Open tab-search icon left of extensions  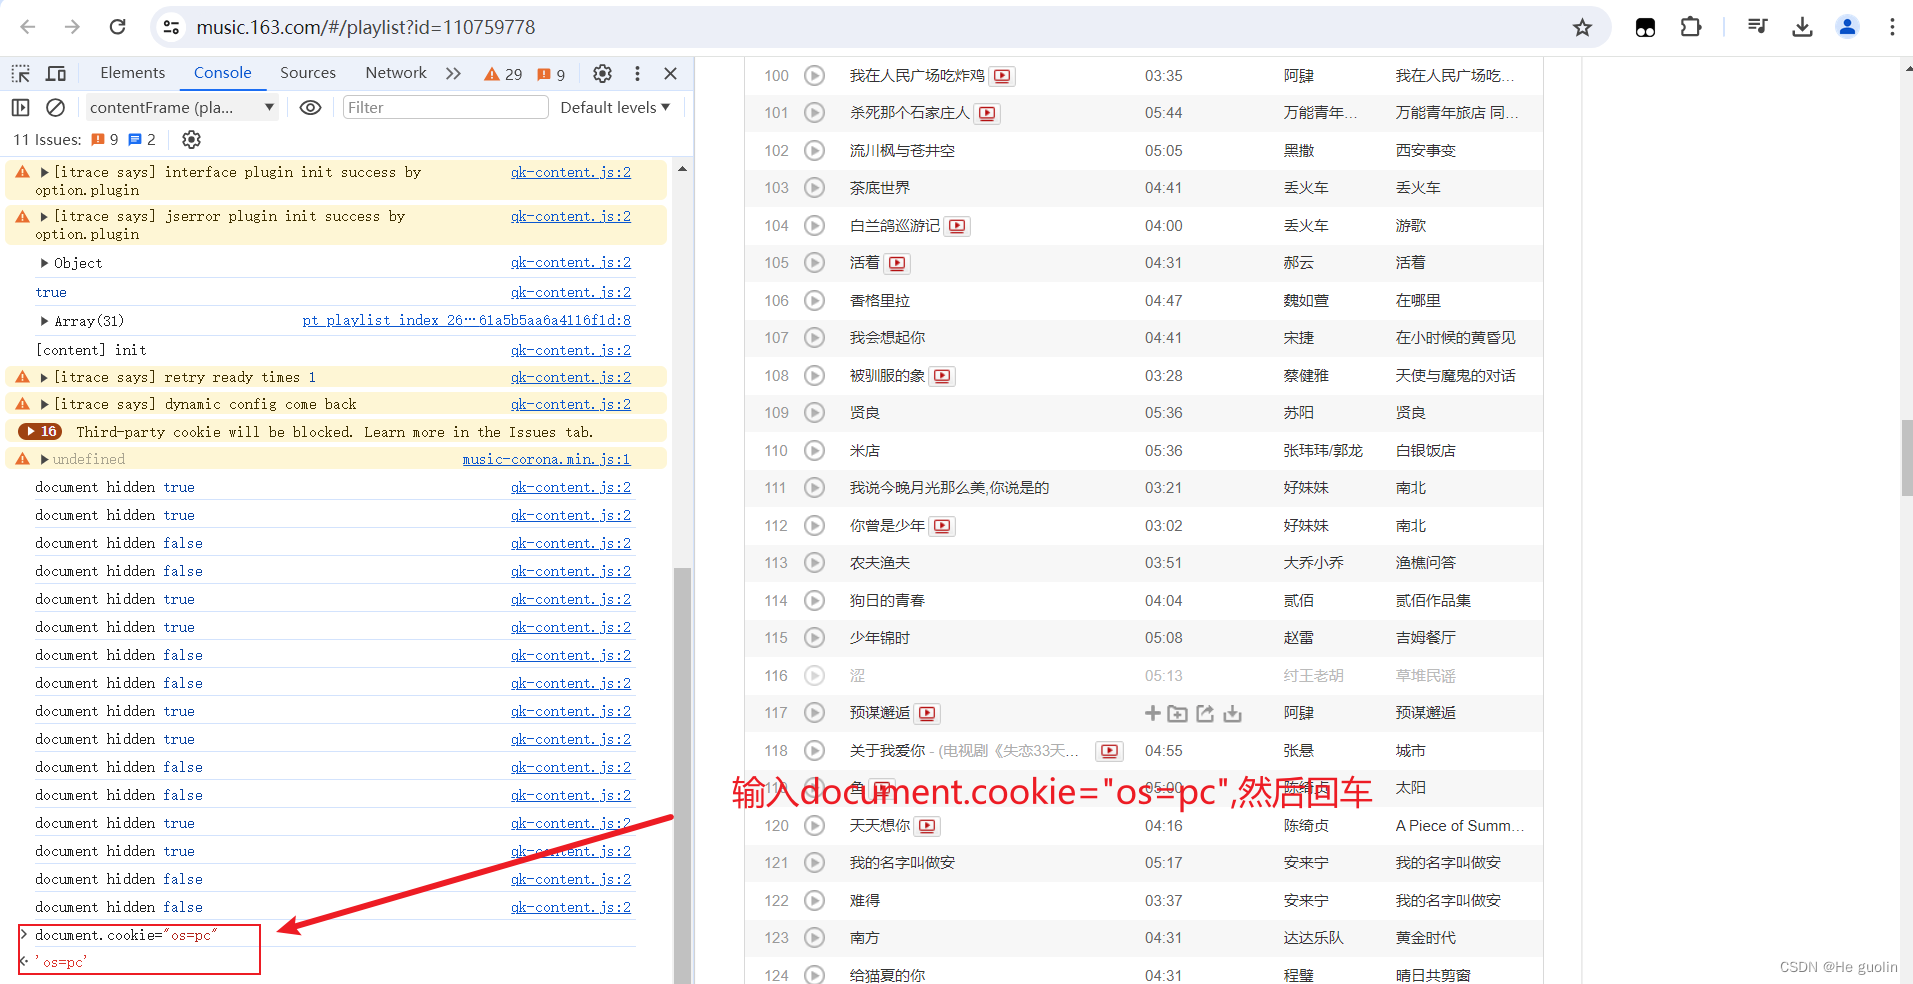[1645, 27]
